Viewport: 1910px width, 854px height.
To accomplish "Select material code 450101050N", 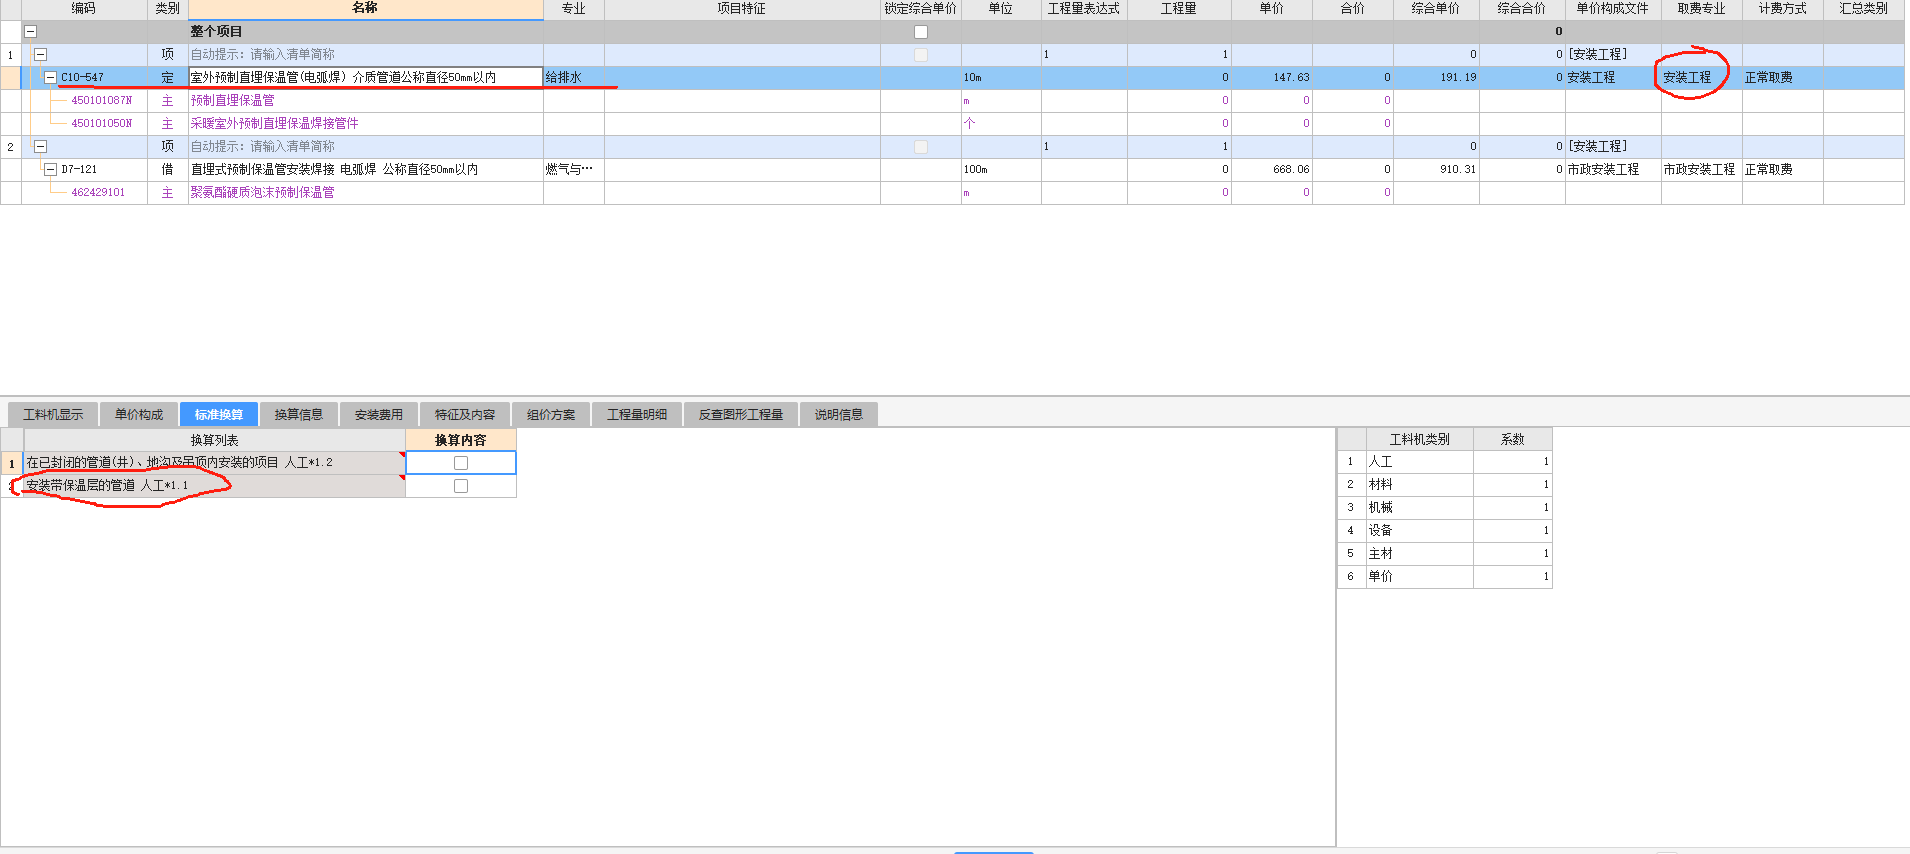I will (x=102, y=124).
